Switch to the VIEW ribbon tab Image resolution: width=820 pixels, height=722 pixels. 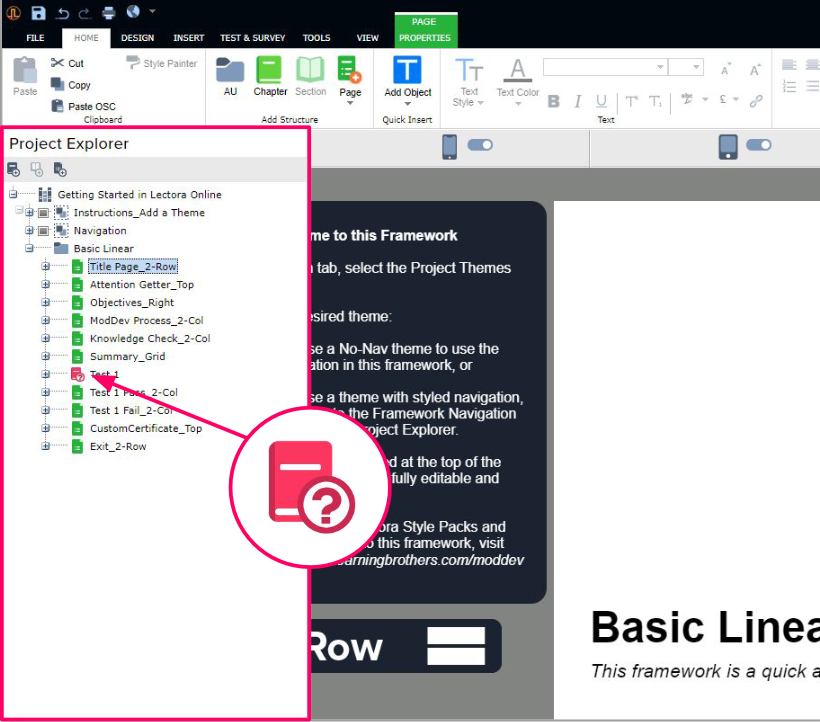coord(367,38)
